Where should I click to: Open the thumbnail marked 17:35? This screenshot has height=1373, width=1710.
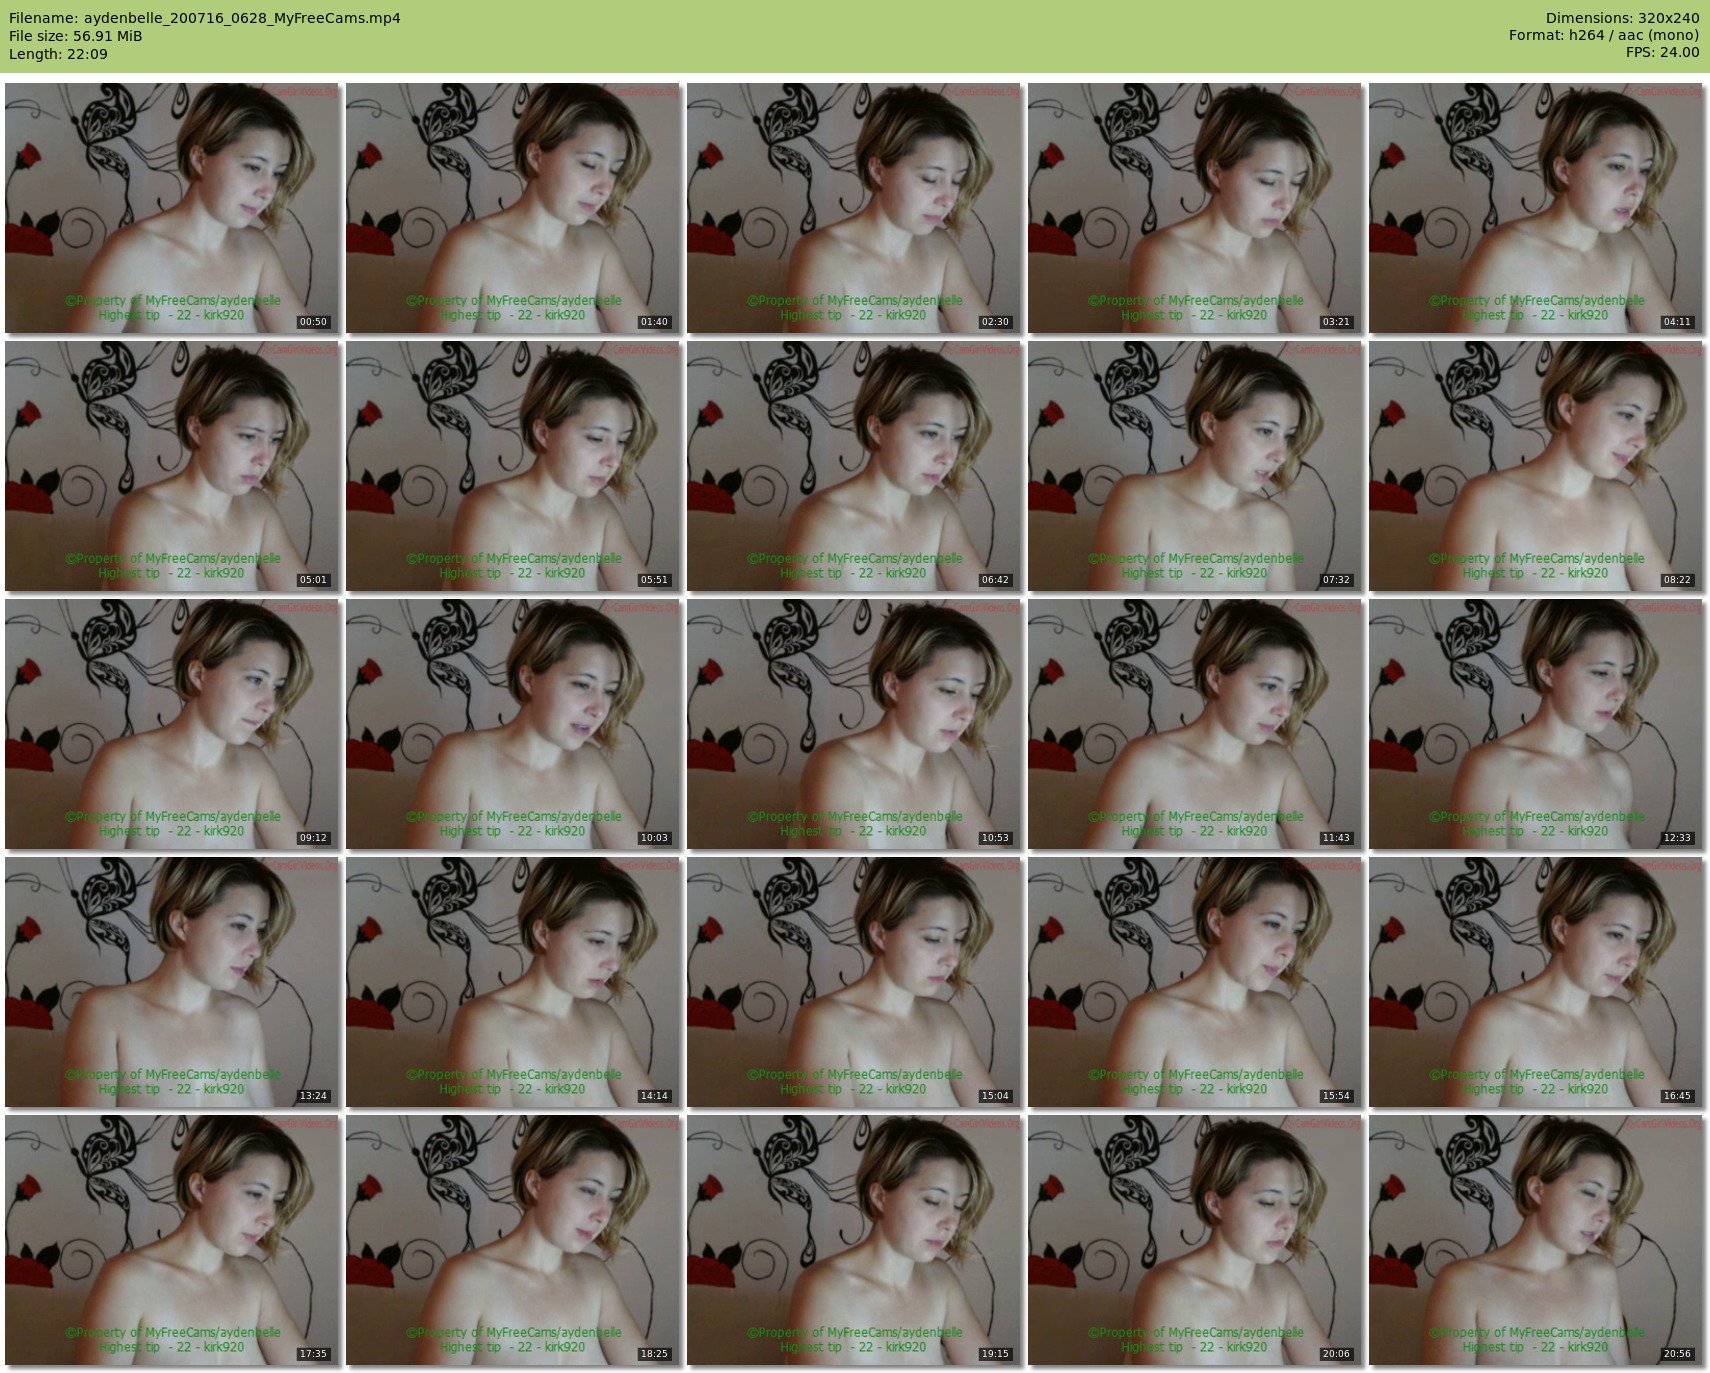coord(172,1240)
